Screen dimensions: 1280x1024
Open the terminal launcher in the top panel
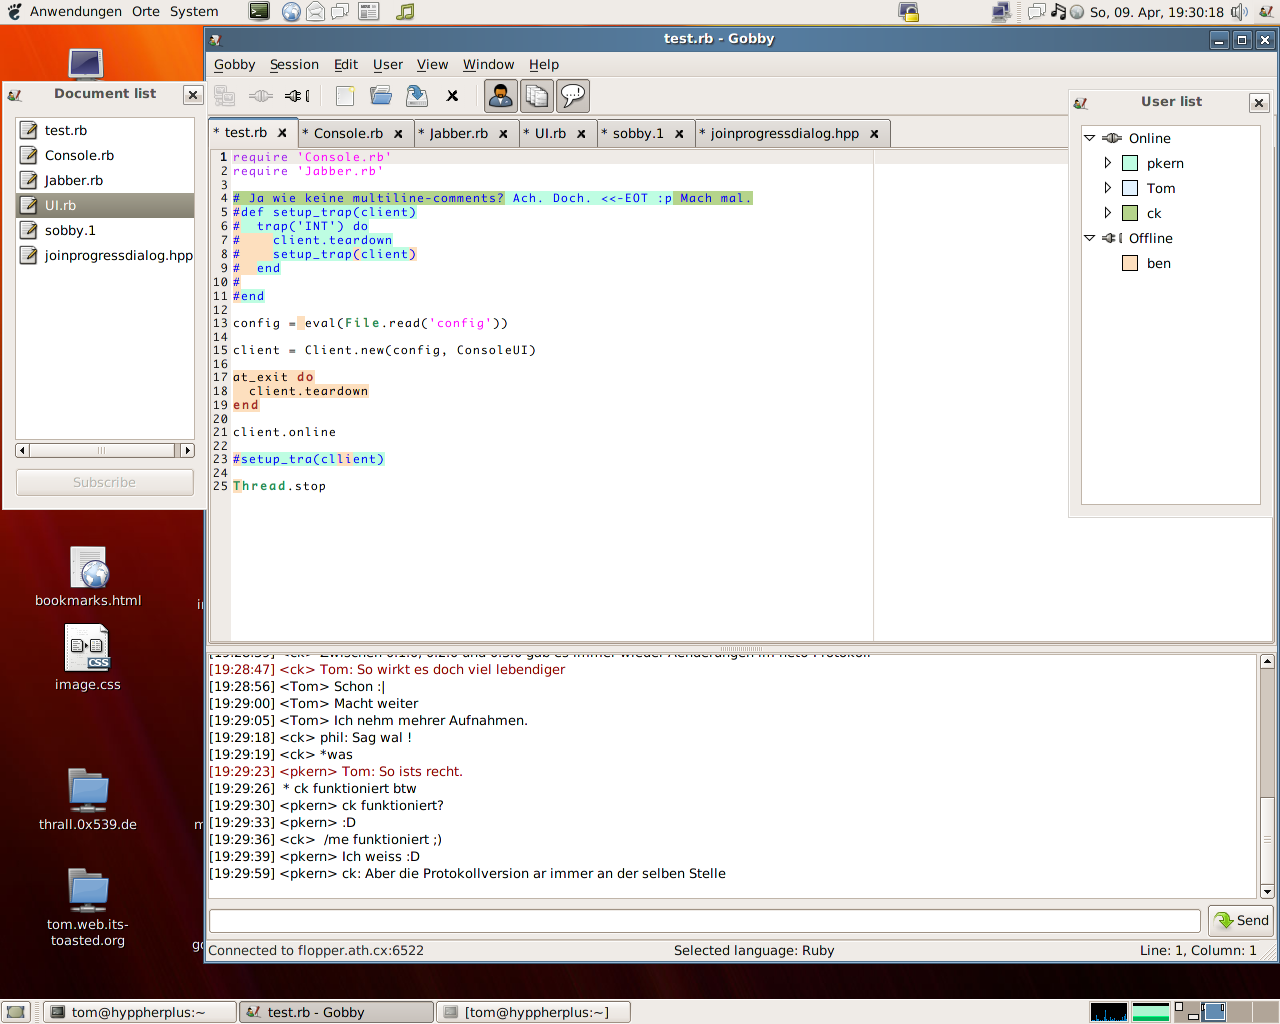259,12
